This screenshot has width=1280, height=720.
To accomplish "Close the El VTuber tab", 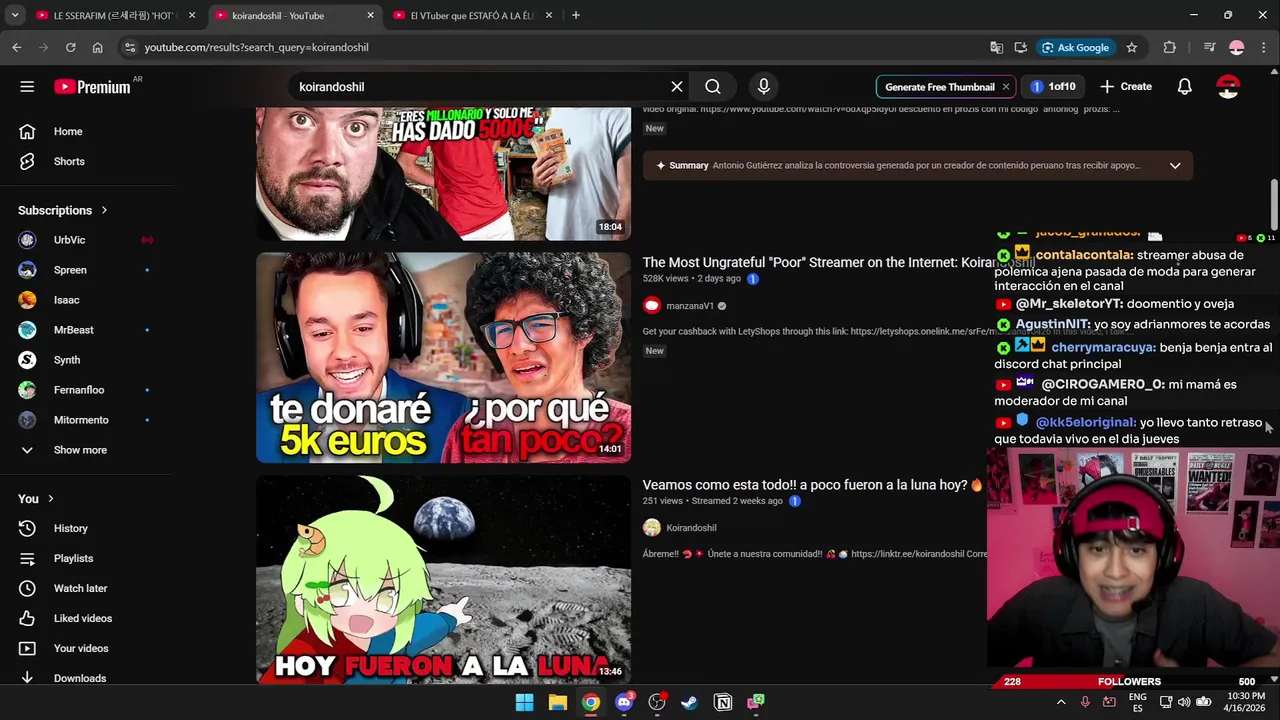I will (549, 16).
